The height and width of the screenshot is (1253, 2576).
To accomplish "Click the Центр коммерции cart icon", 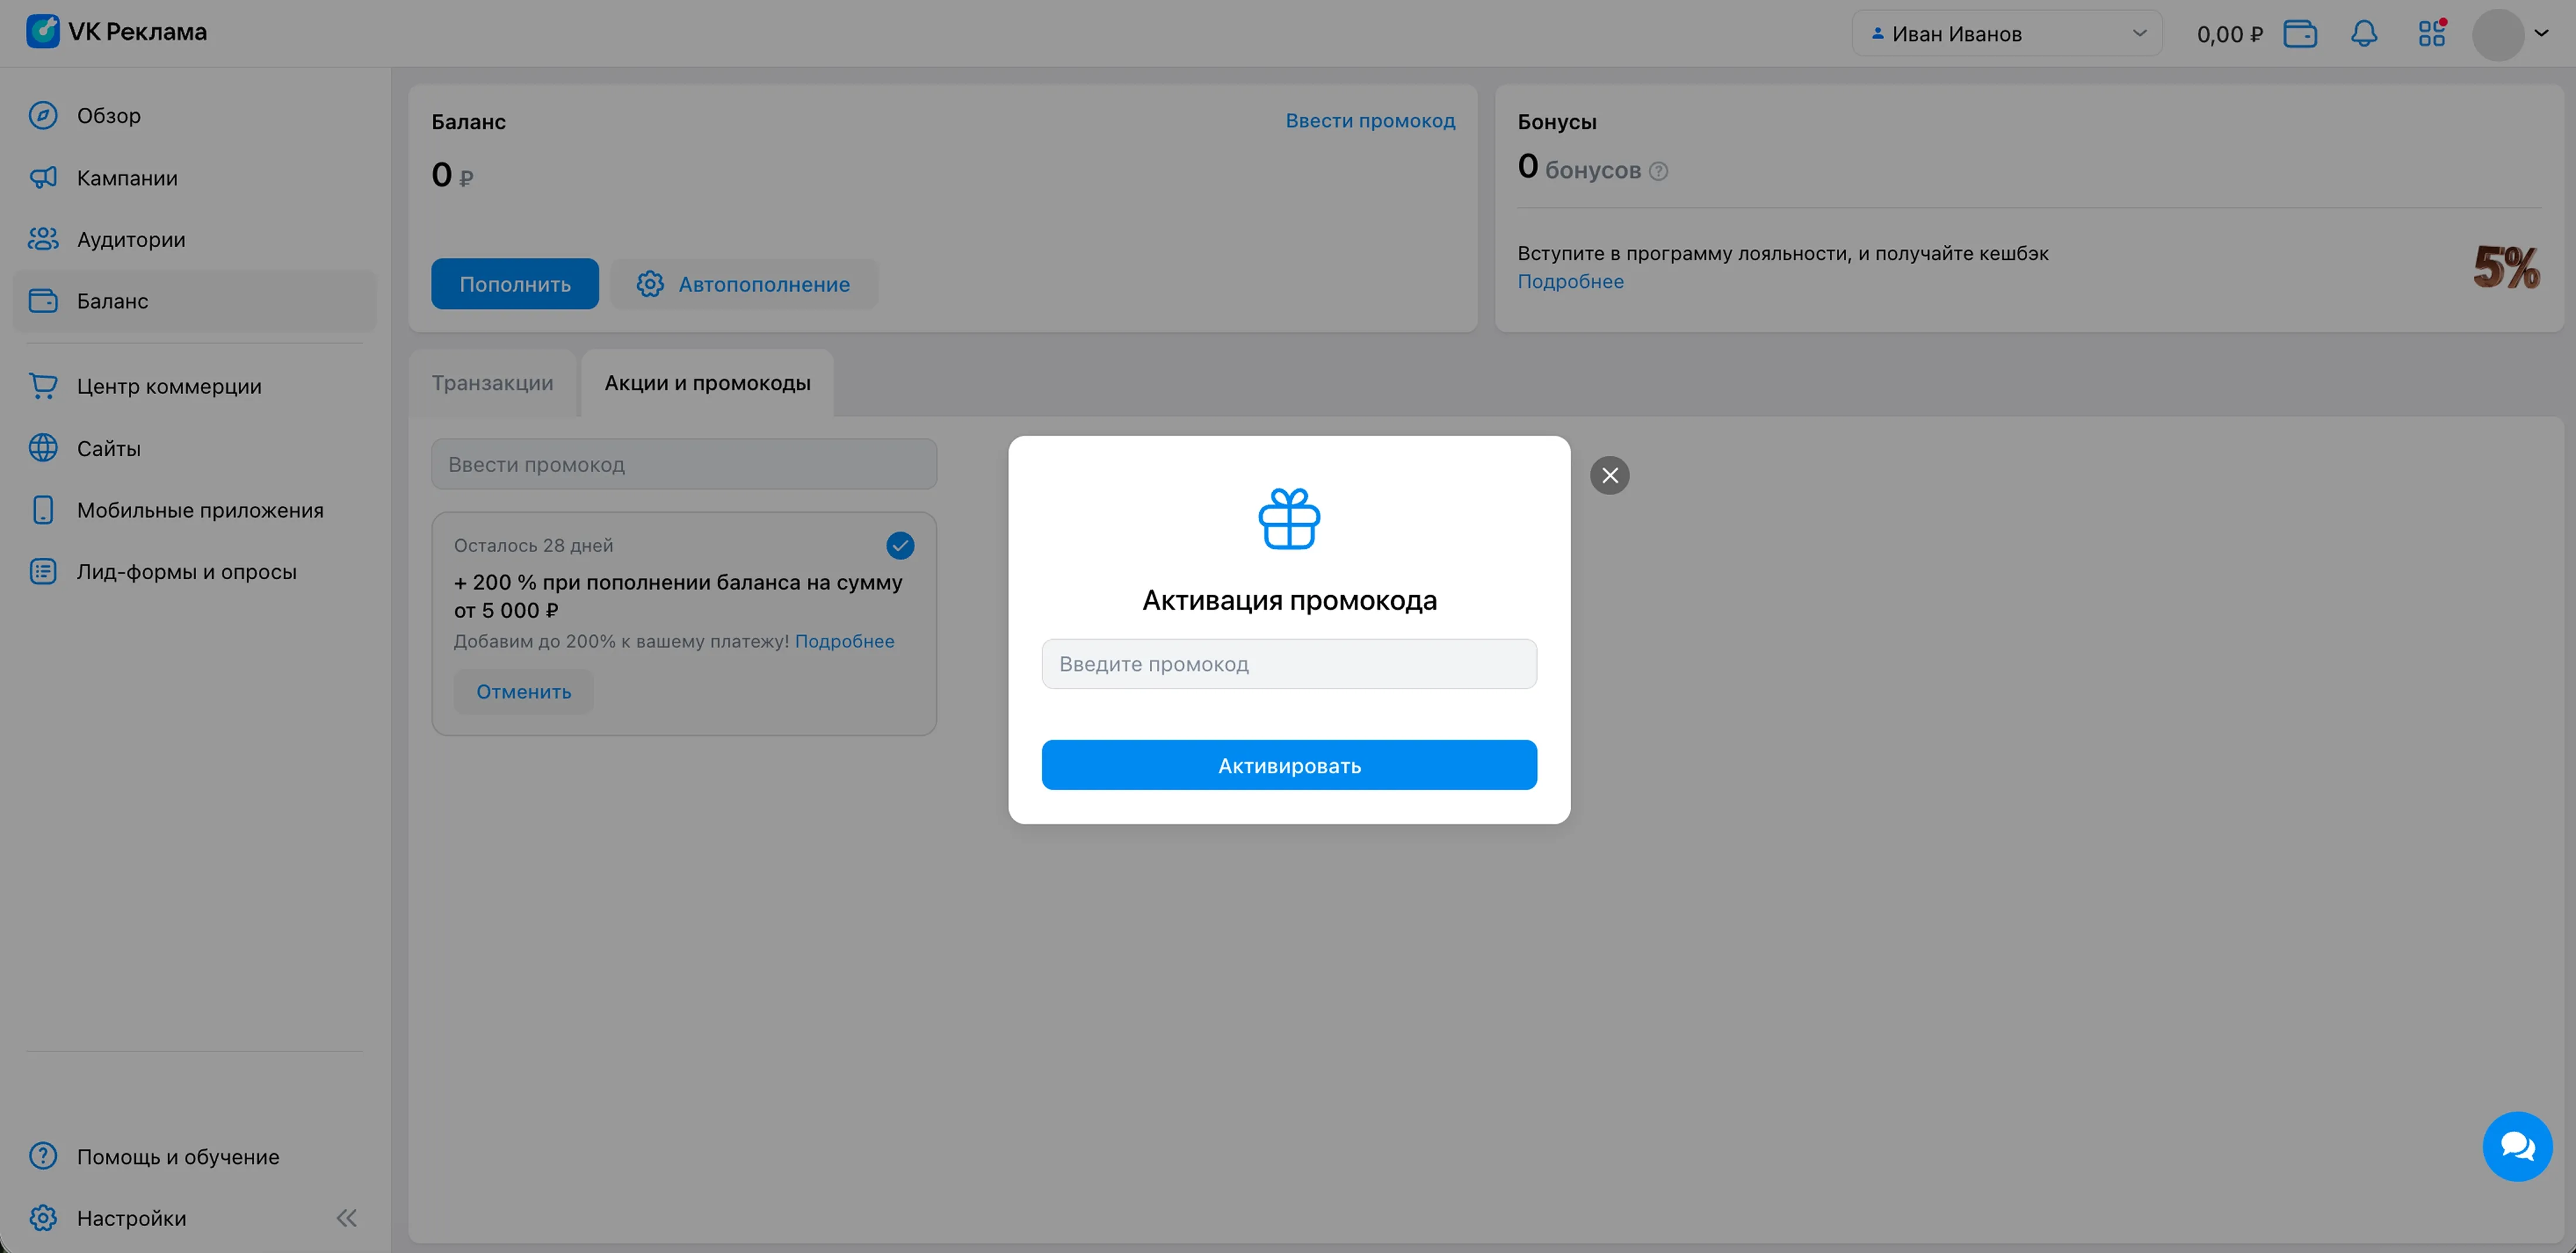I will pyautogui.click(x=43, y=386).
